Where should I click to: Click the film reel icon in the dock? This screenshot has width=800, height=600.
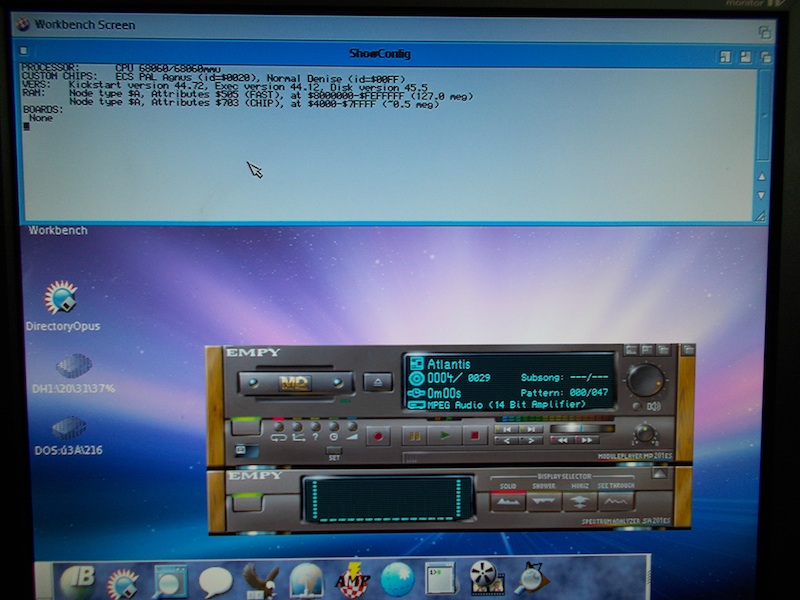pyautogui.click(x=484, y=580)
